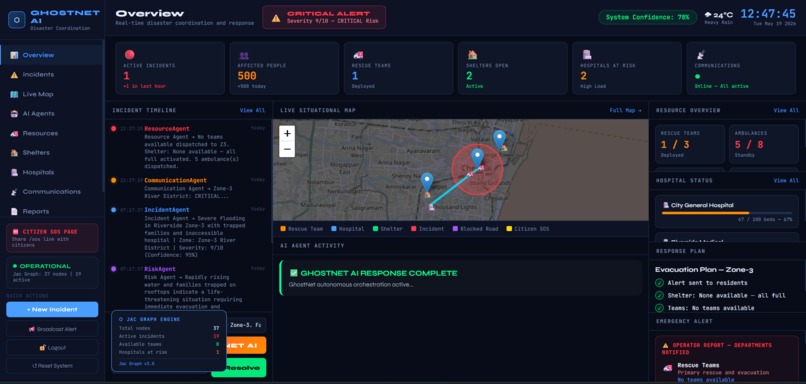Click View All in Resource Overview header
The width and height of the screenshot is (806, 384).
786,111
